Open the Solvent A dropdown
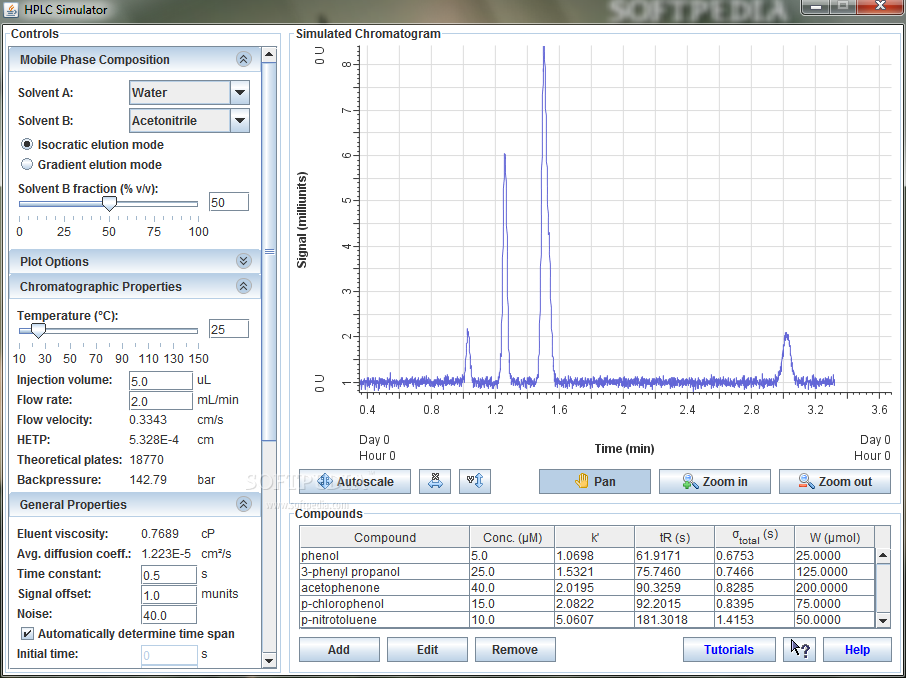 [240, 92]
